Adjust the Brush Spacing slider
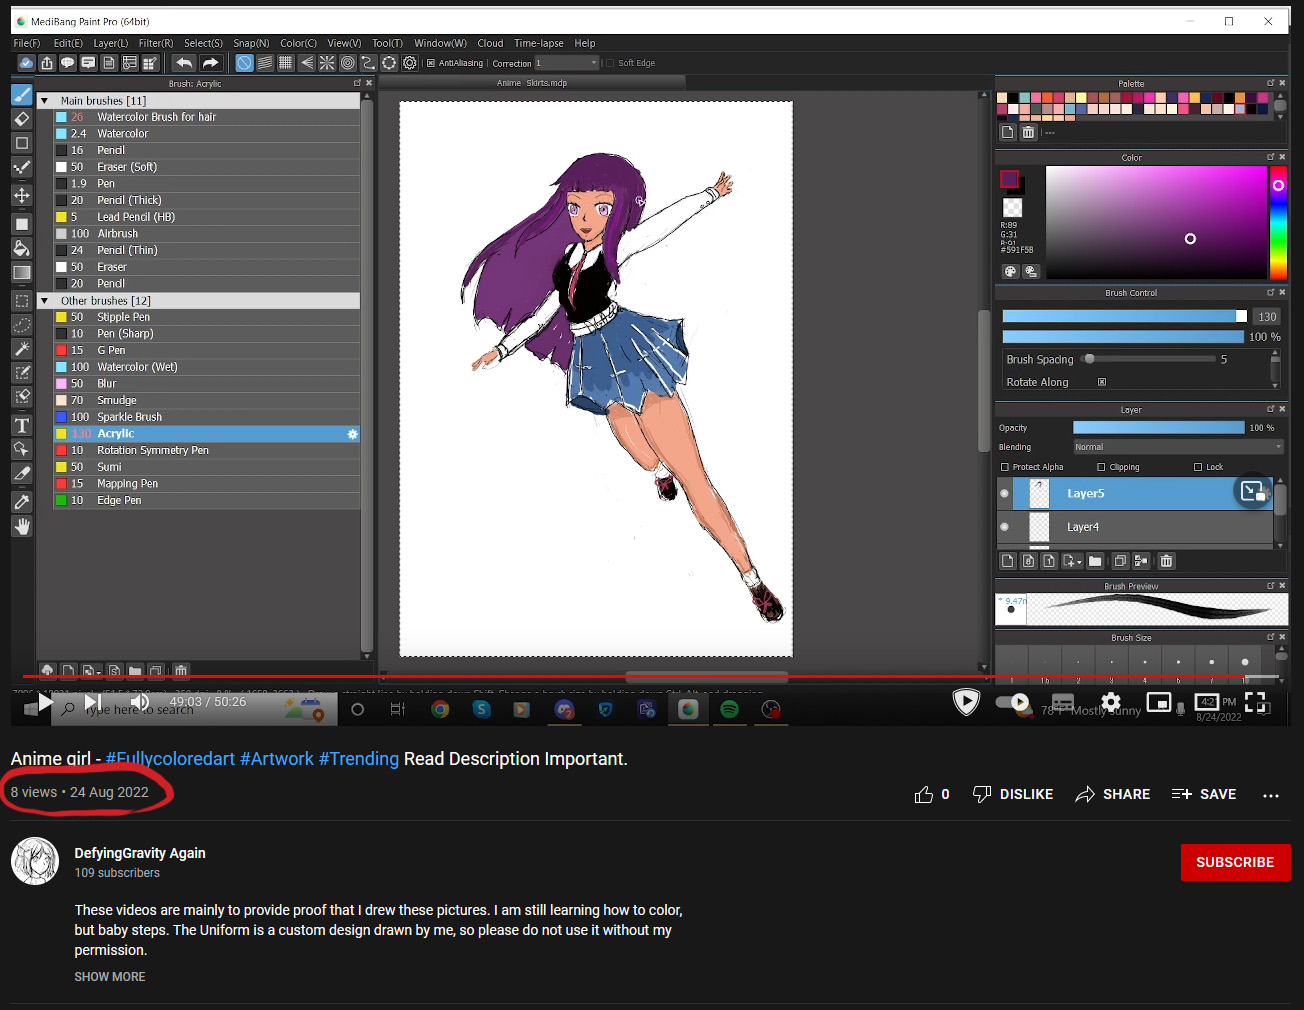1304x1010 pixels. tap(1150, 359)
